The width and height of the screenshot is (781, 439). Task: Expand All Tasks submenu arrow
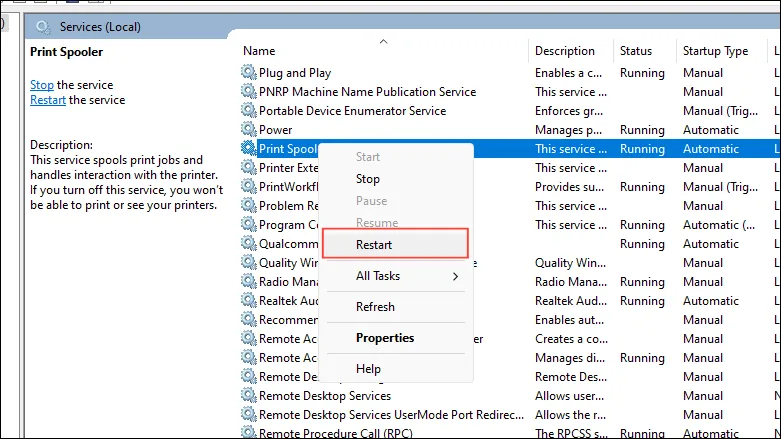coord(455,276)
